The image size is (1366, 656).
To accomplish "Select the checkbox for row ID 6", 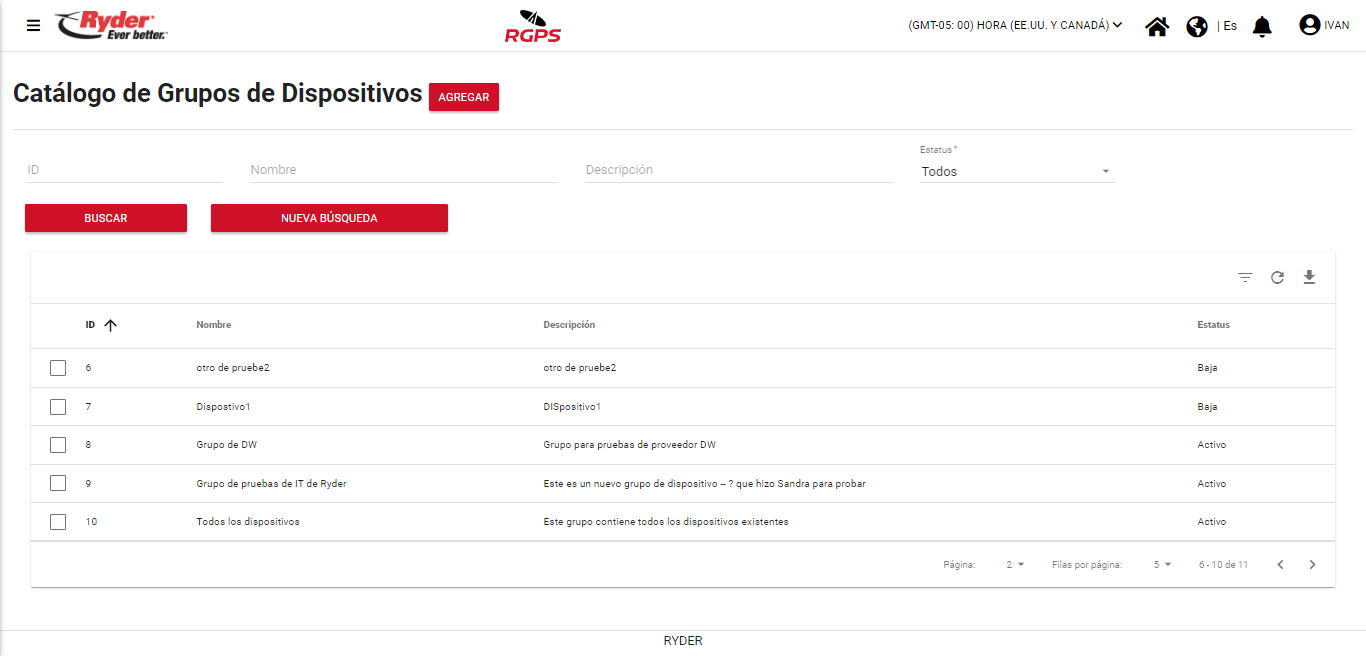I will coord(58,368).
